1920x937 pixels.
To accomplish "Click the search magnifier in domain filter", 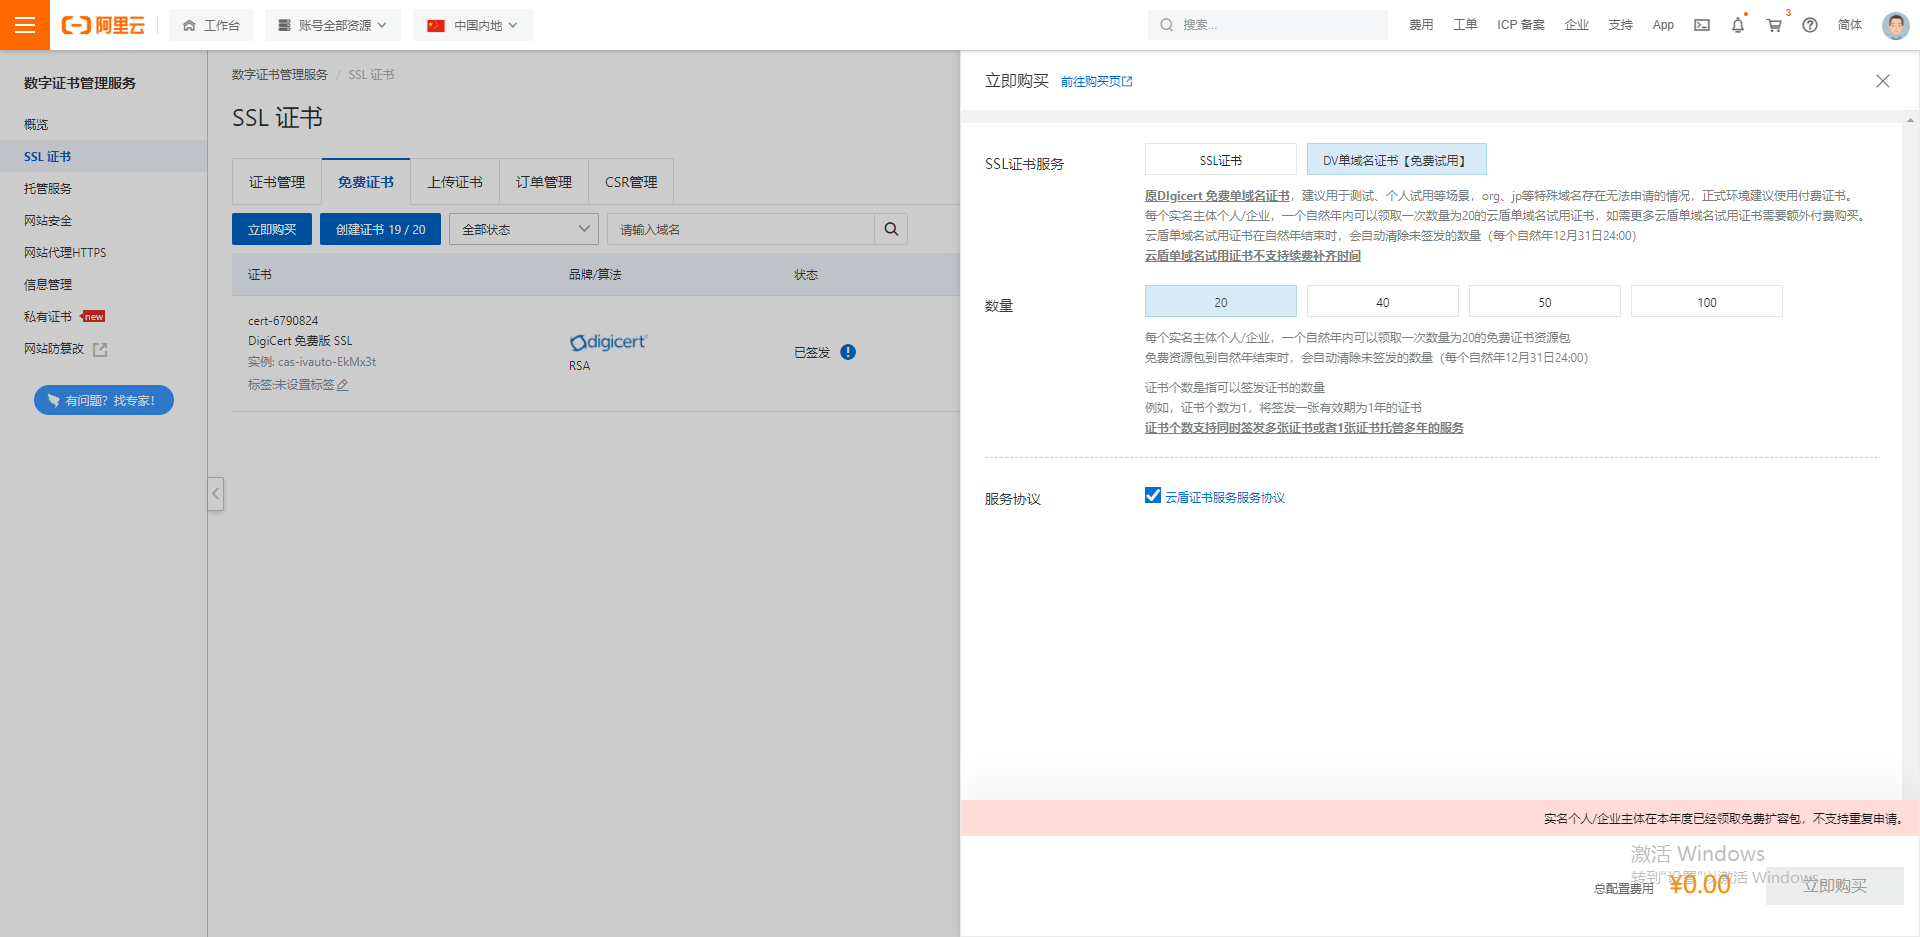I will tap(891, 229).
